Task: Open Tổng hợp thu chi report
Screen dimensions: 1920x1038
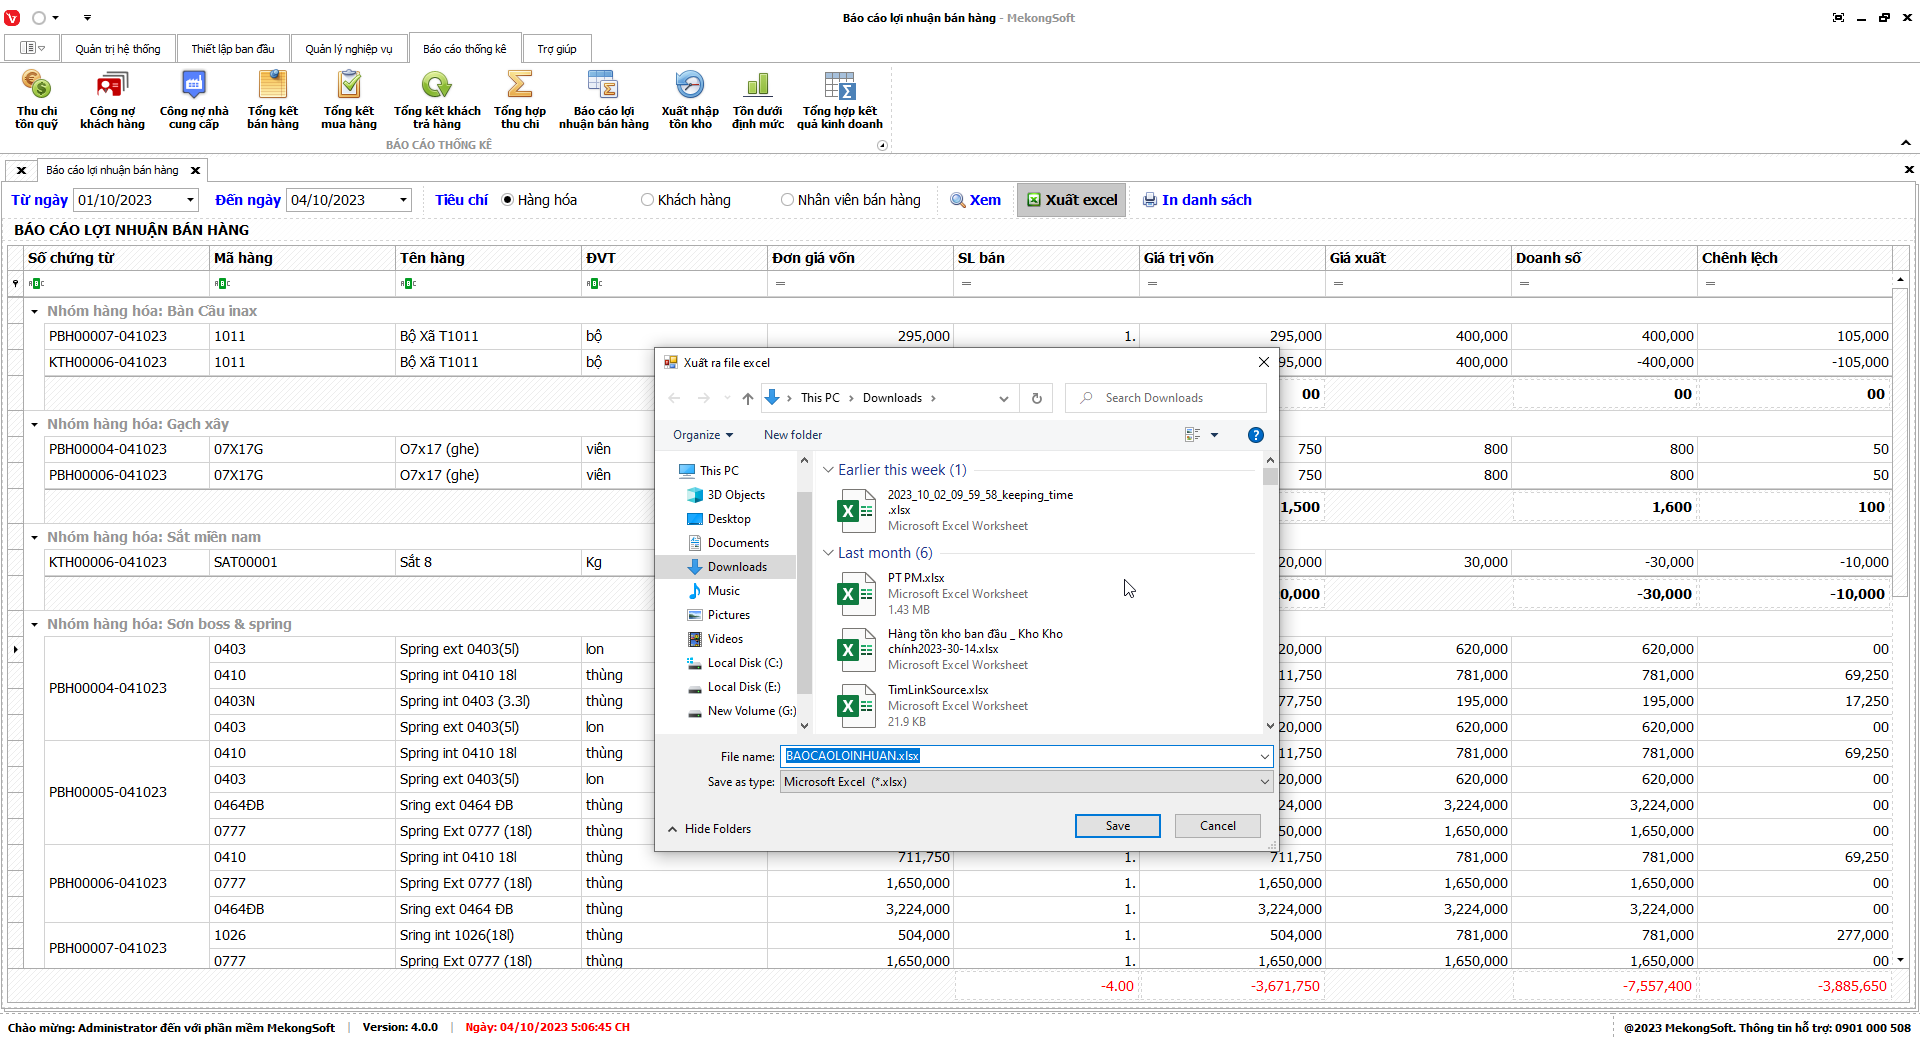Action: tap(520, 100)
